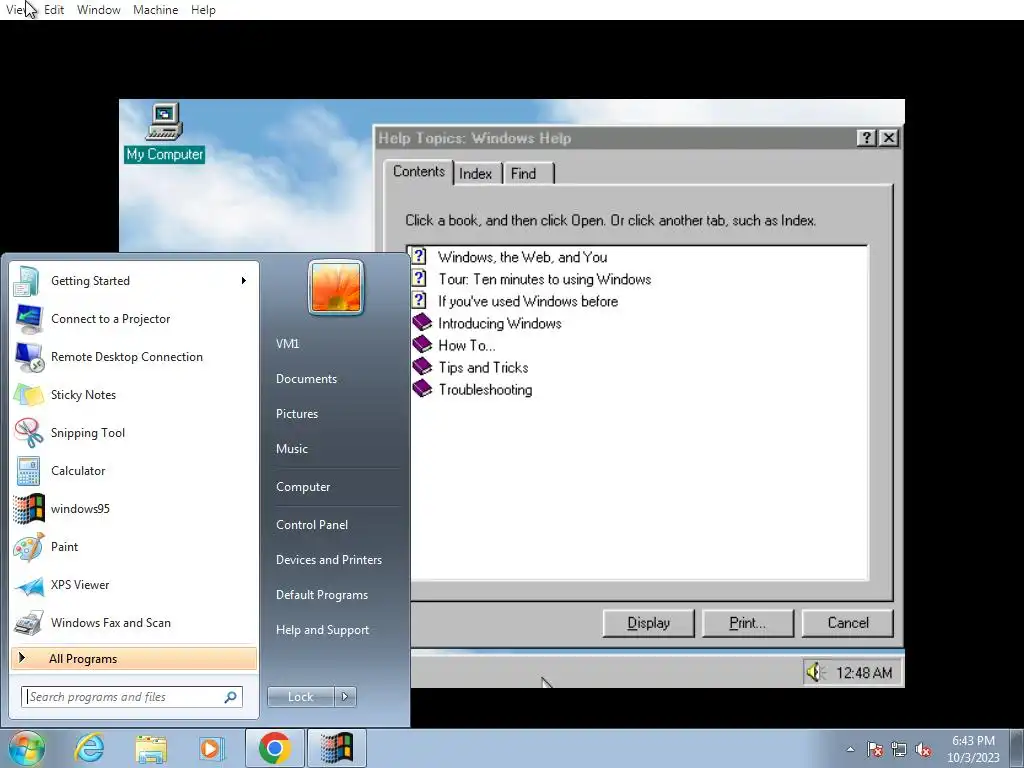
Task: Open Documents from Start menu
Action: (x=306, y=379)
